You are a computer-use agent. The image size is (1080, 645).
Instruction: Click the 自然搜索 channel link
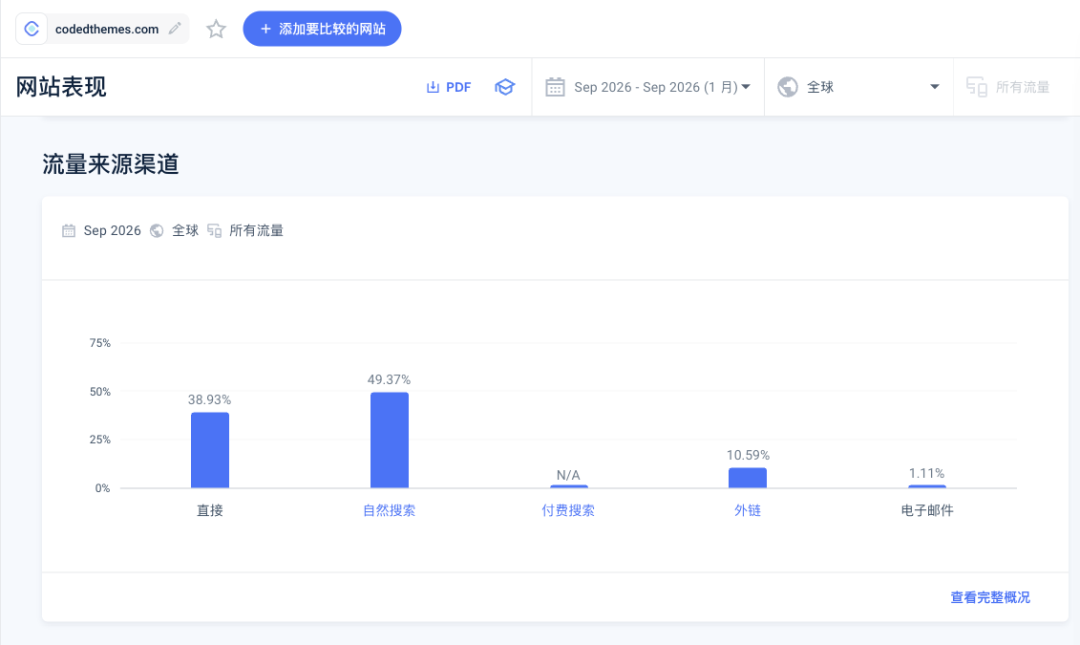coord(389,511)
